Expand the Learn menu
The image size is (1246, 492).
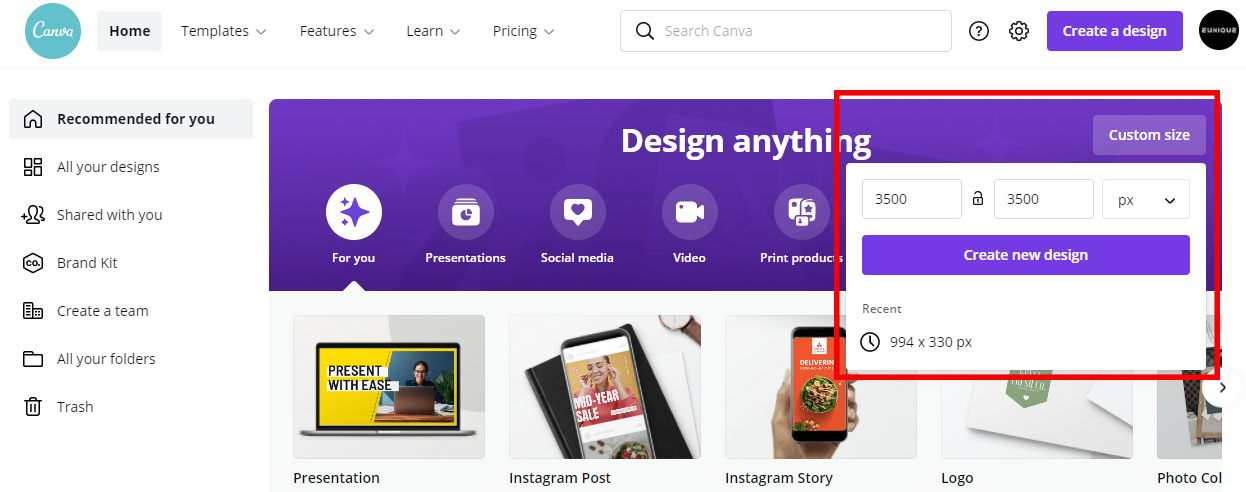coord(433,31)
